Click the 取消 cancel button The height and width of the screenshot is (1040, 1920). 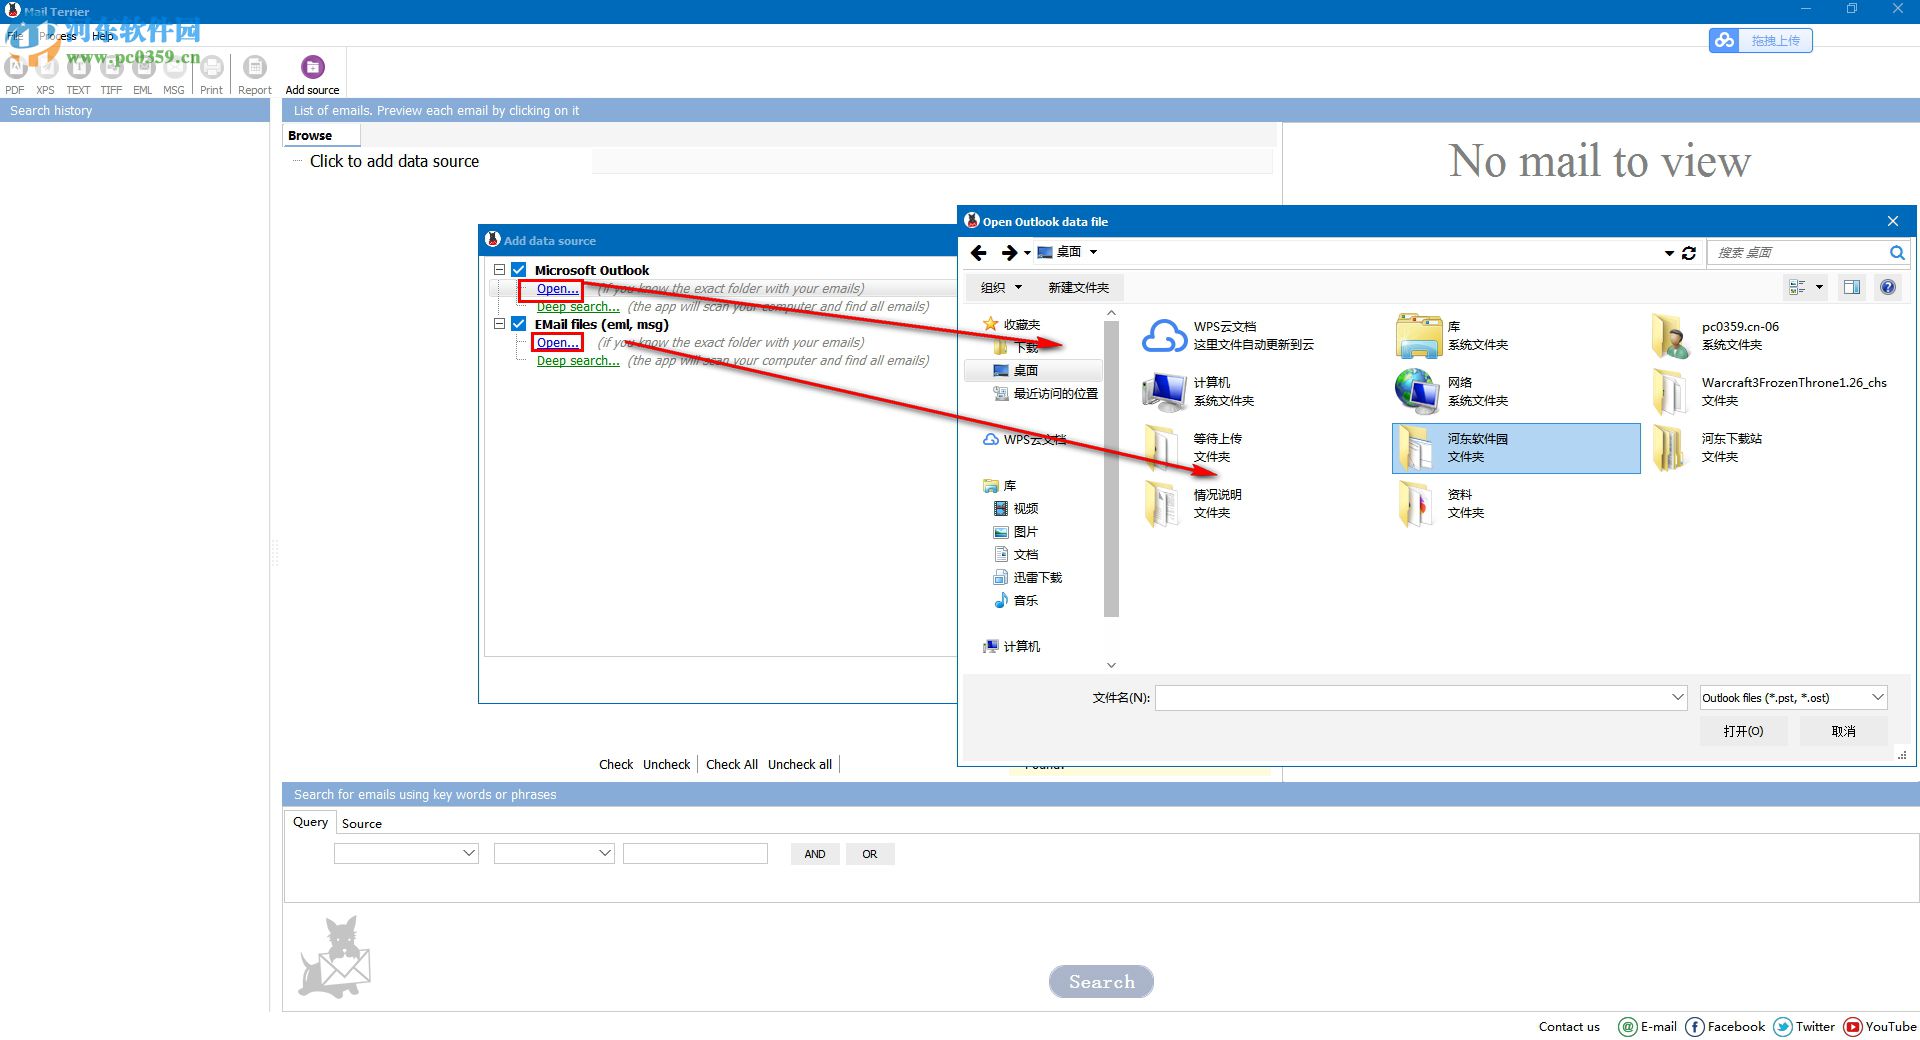pyautogui.click(x=1843, y=731)
